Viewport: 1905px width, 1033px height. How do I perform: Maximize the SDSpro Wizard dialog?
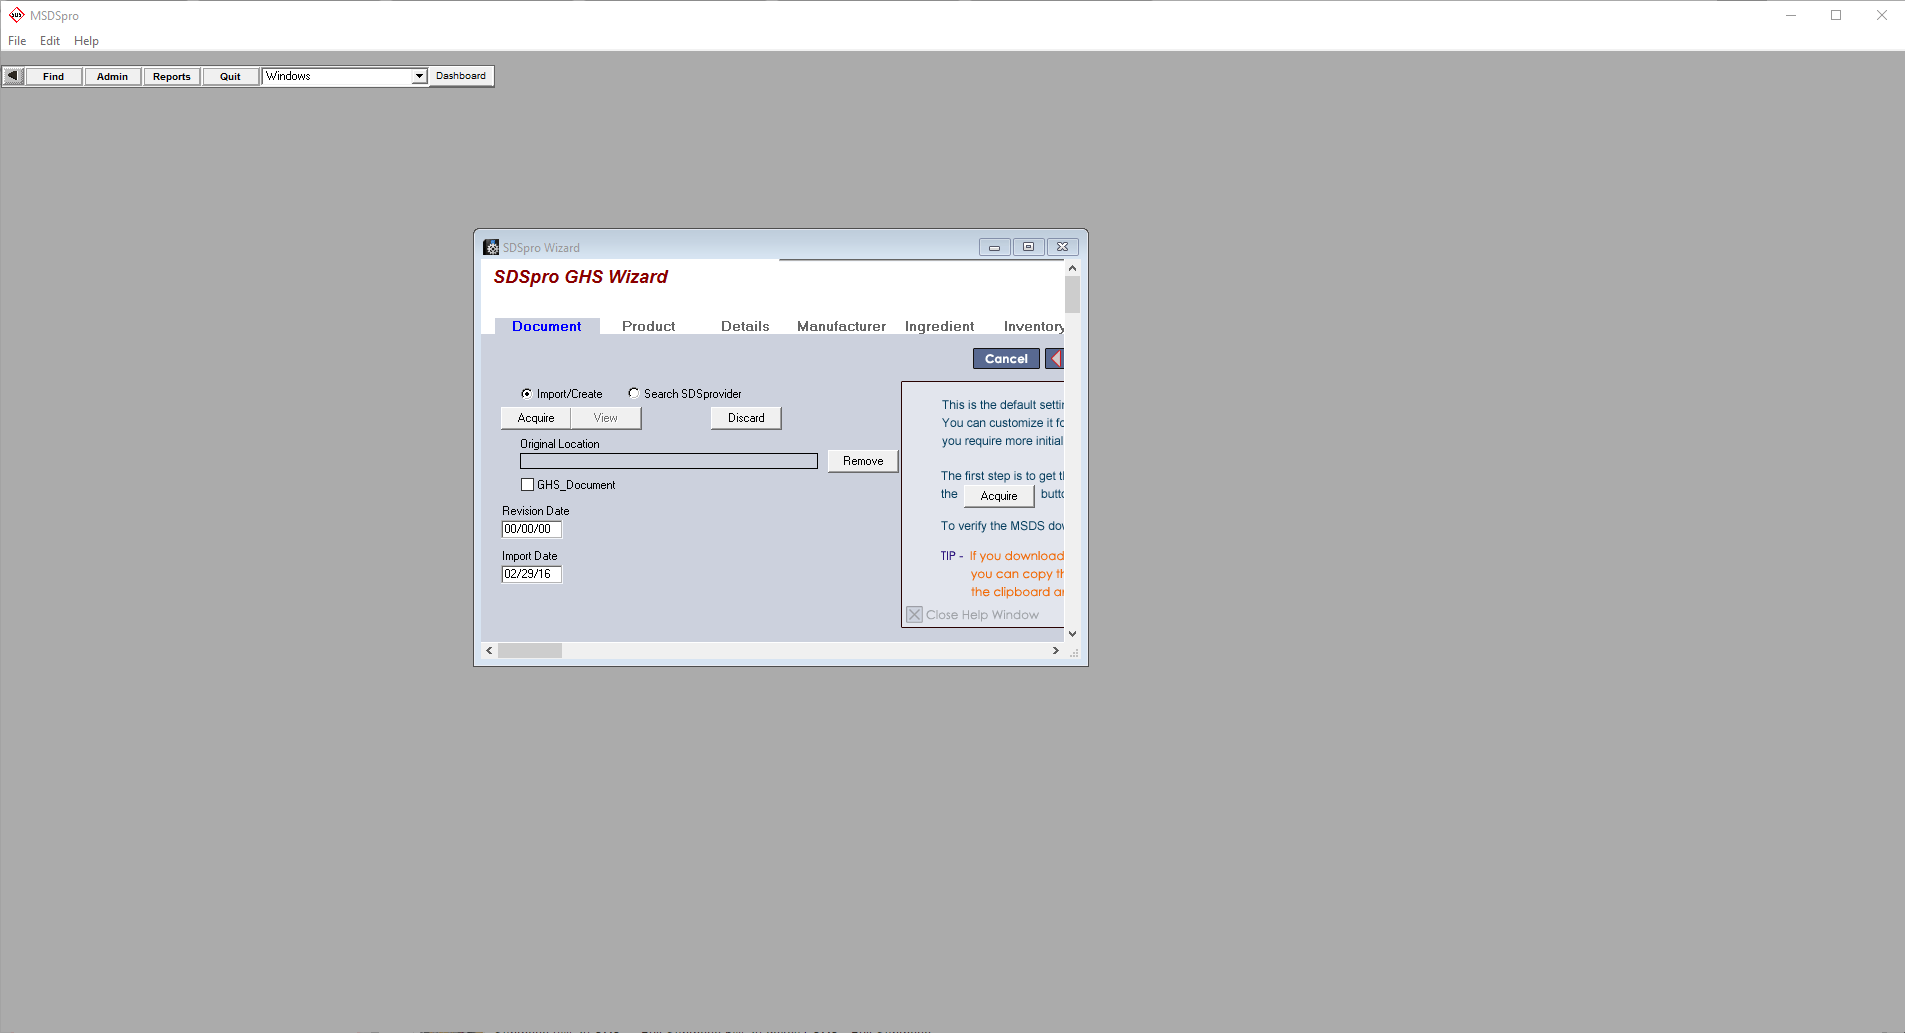tap(1028, 247)
